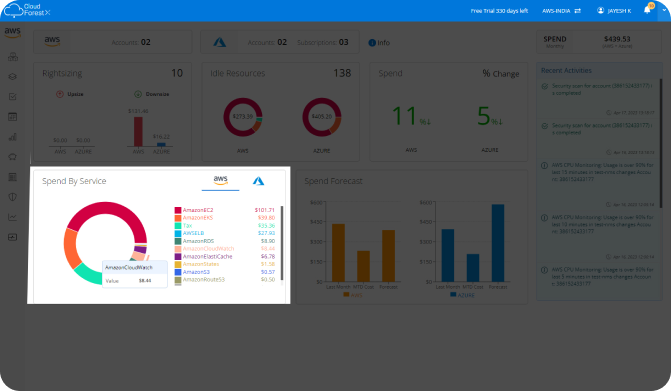Select Tax in the legend
This screenshot has height=391, width=671.
click(187, 225)
